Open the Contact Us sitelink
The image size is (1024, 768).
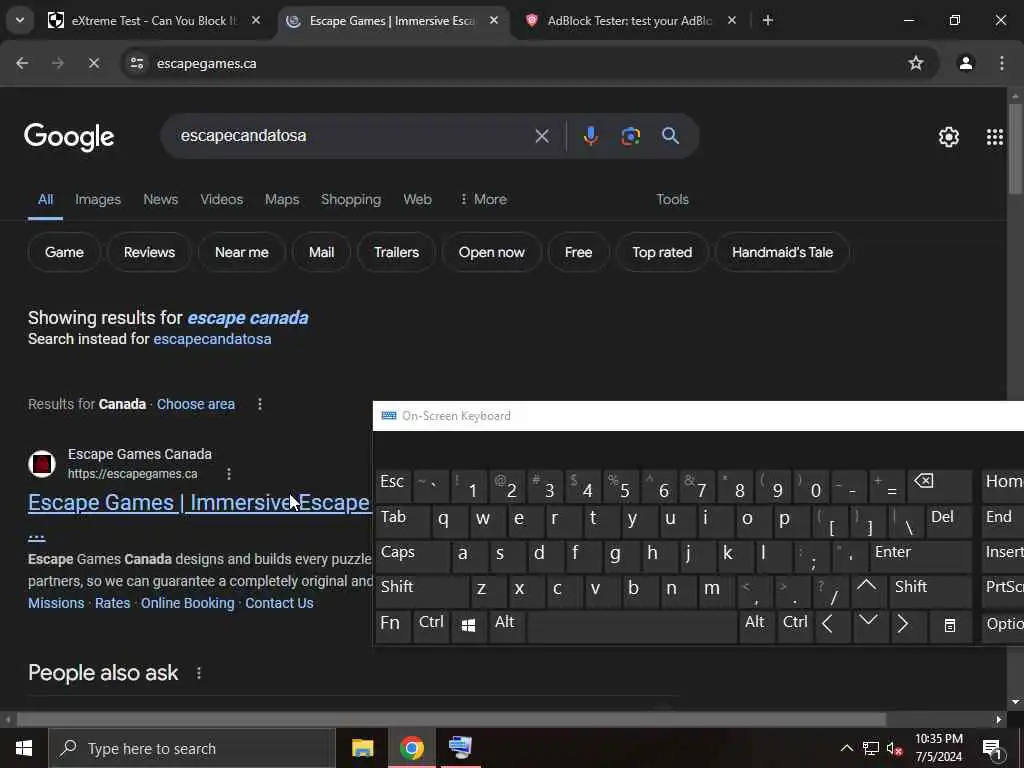[279, 603]
